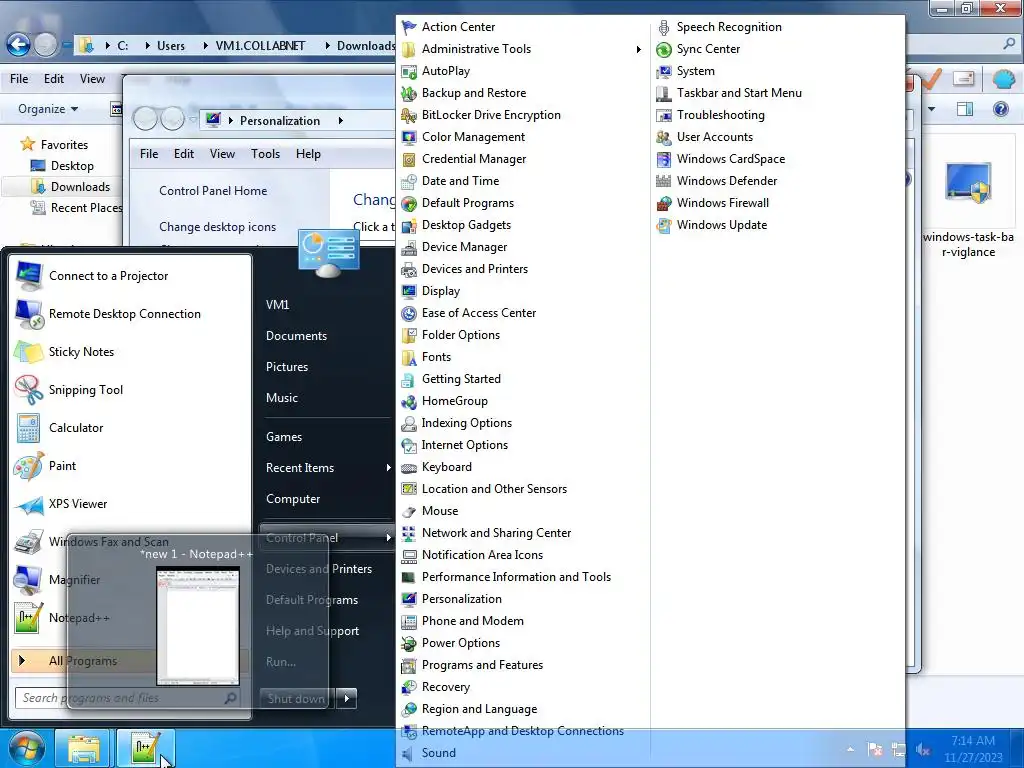Click Keyboard icon

coord(409,468)
